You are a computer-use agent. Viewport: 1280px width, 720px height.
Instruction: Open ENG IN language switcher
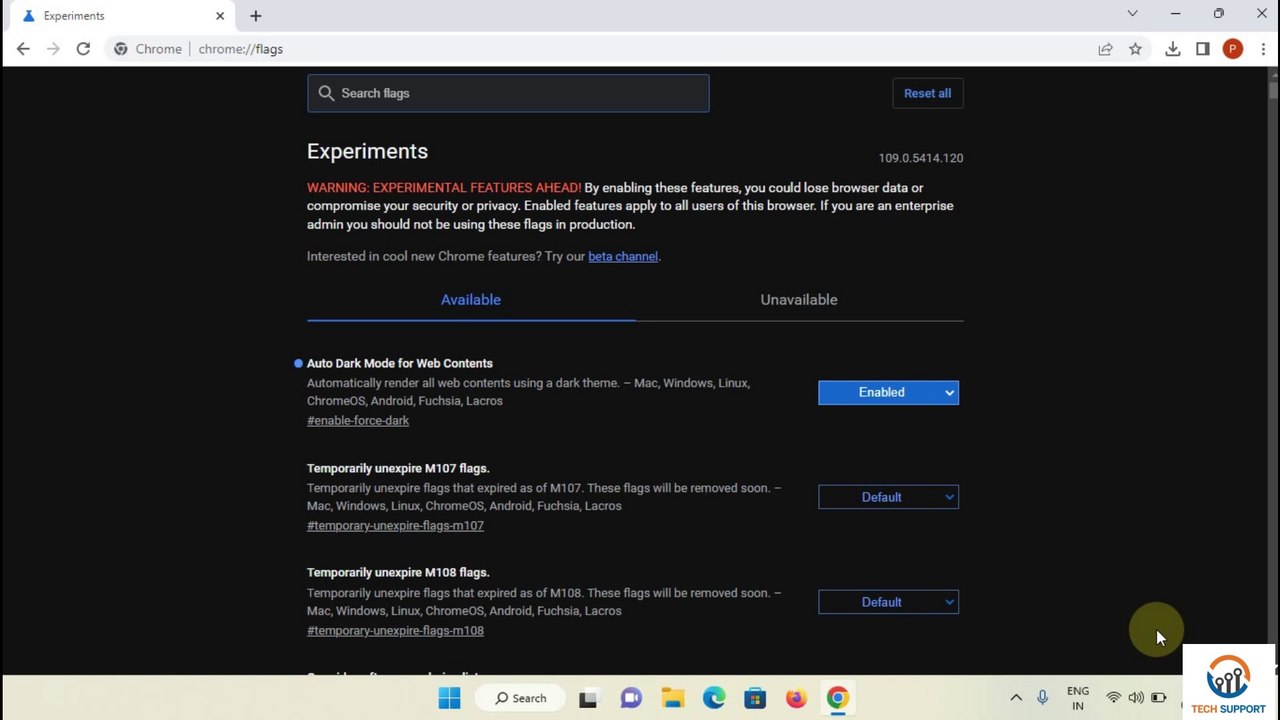pos(1078,698)
